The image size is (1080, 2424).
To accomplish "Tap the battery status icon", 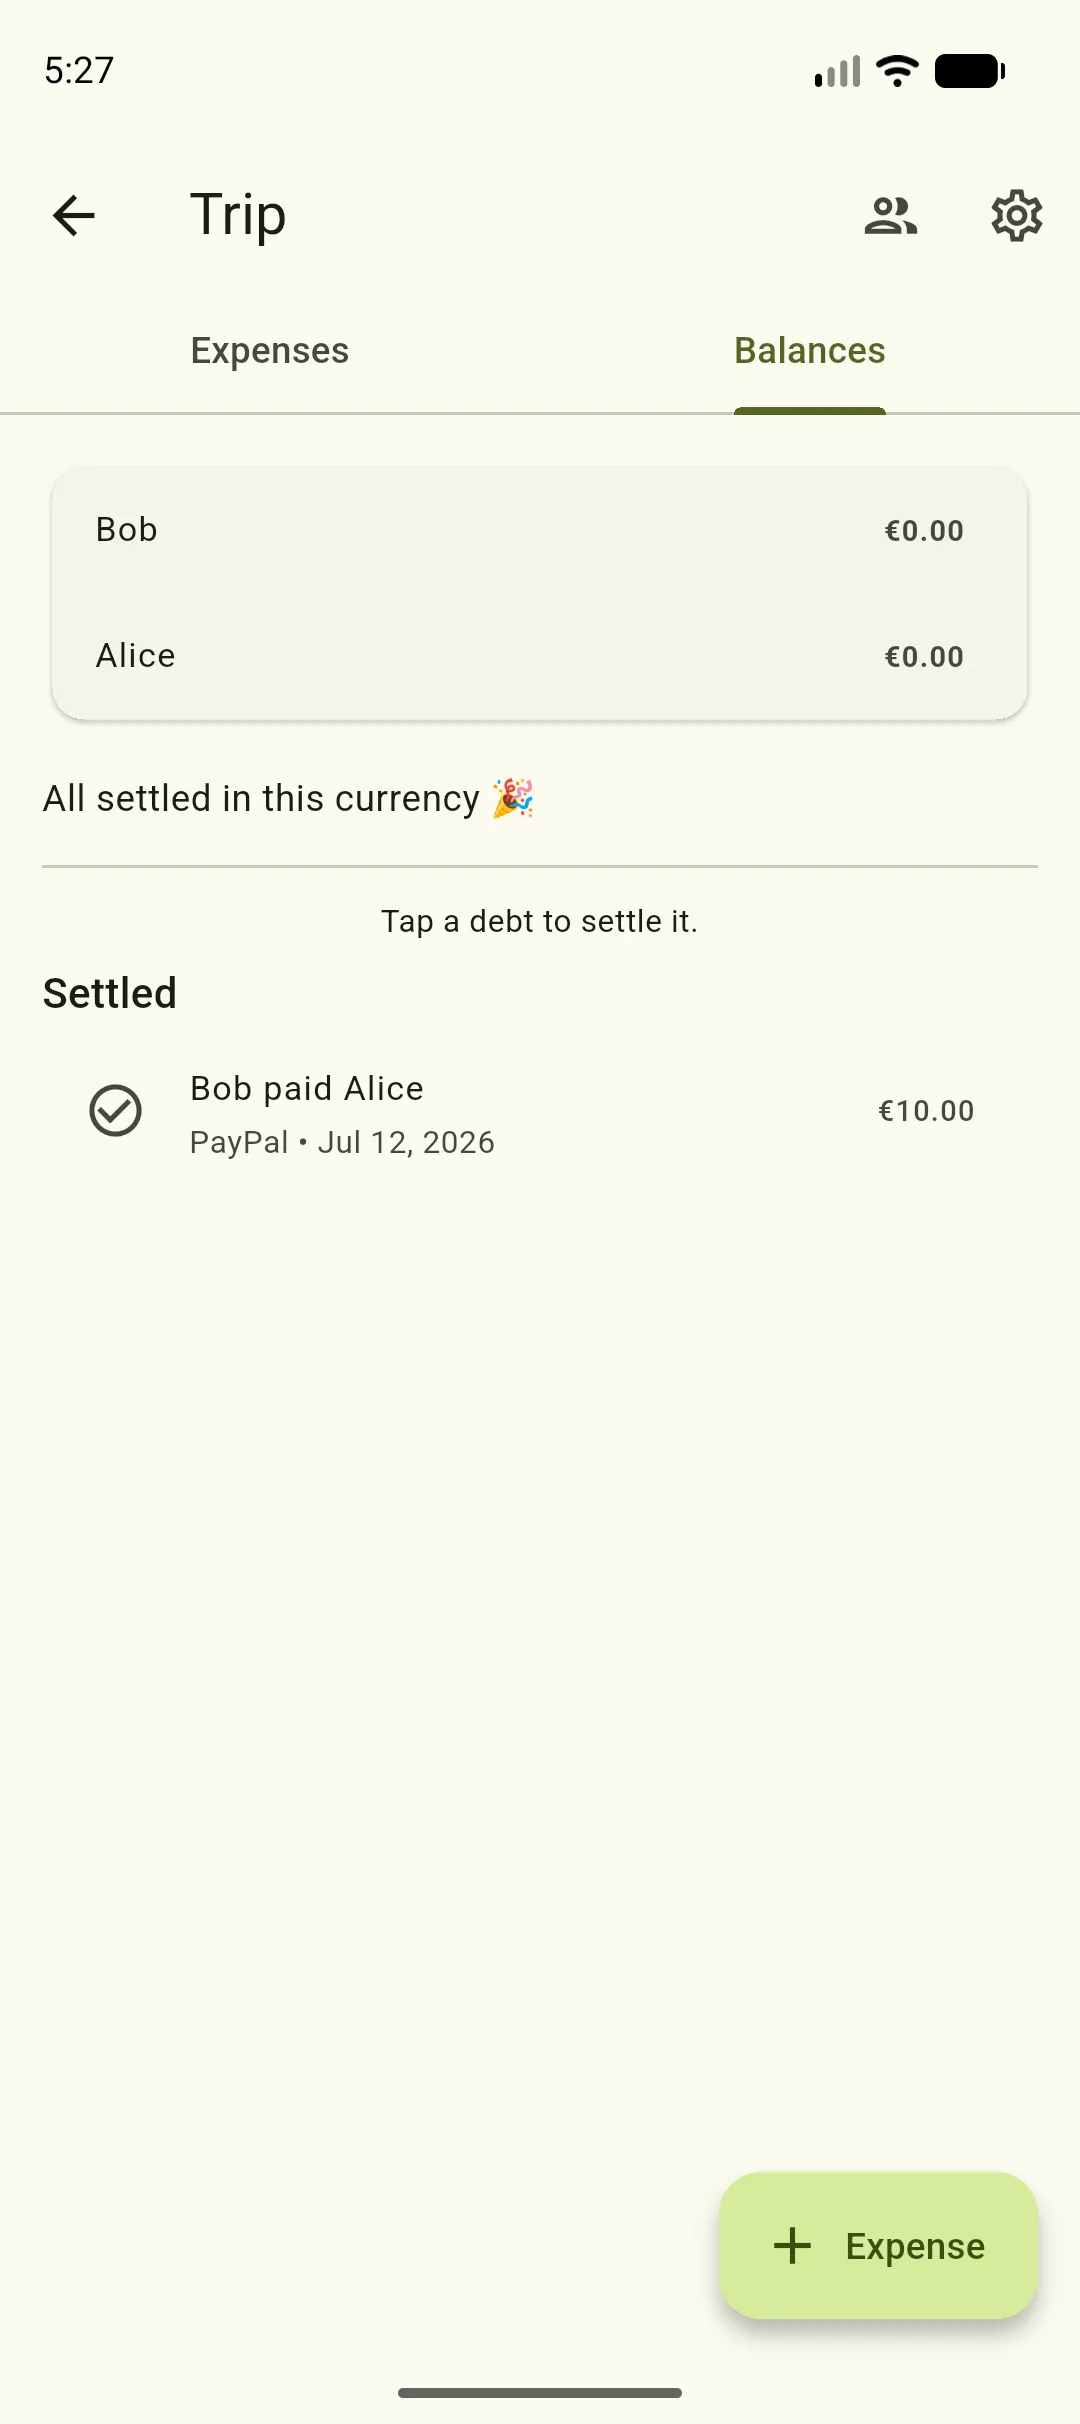I will [x=970, y=71].
